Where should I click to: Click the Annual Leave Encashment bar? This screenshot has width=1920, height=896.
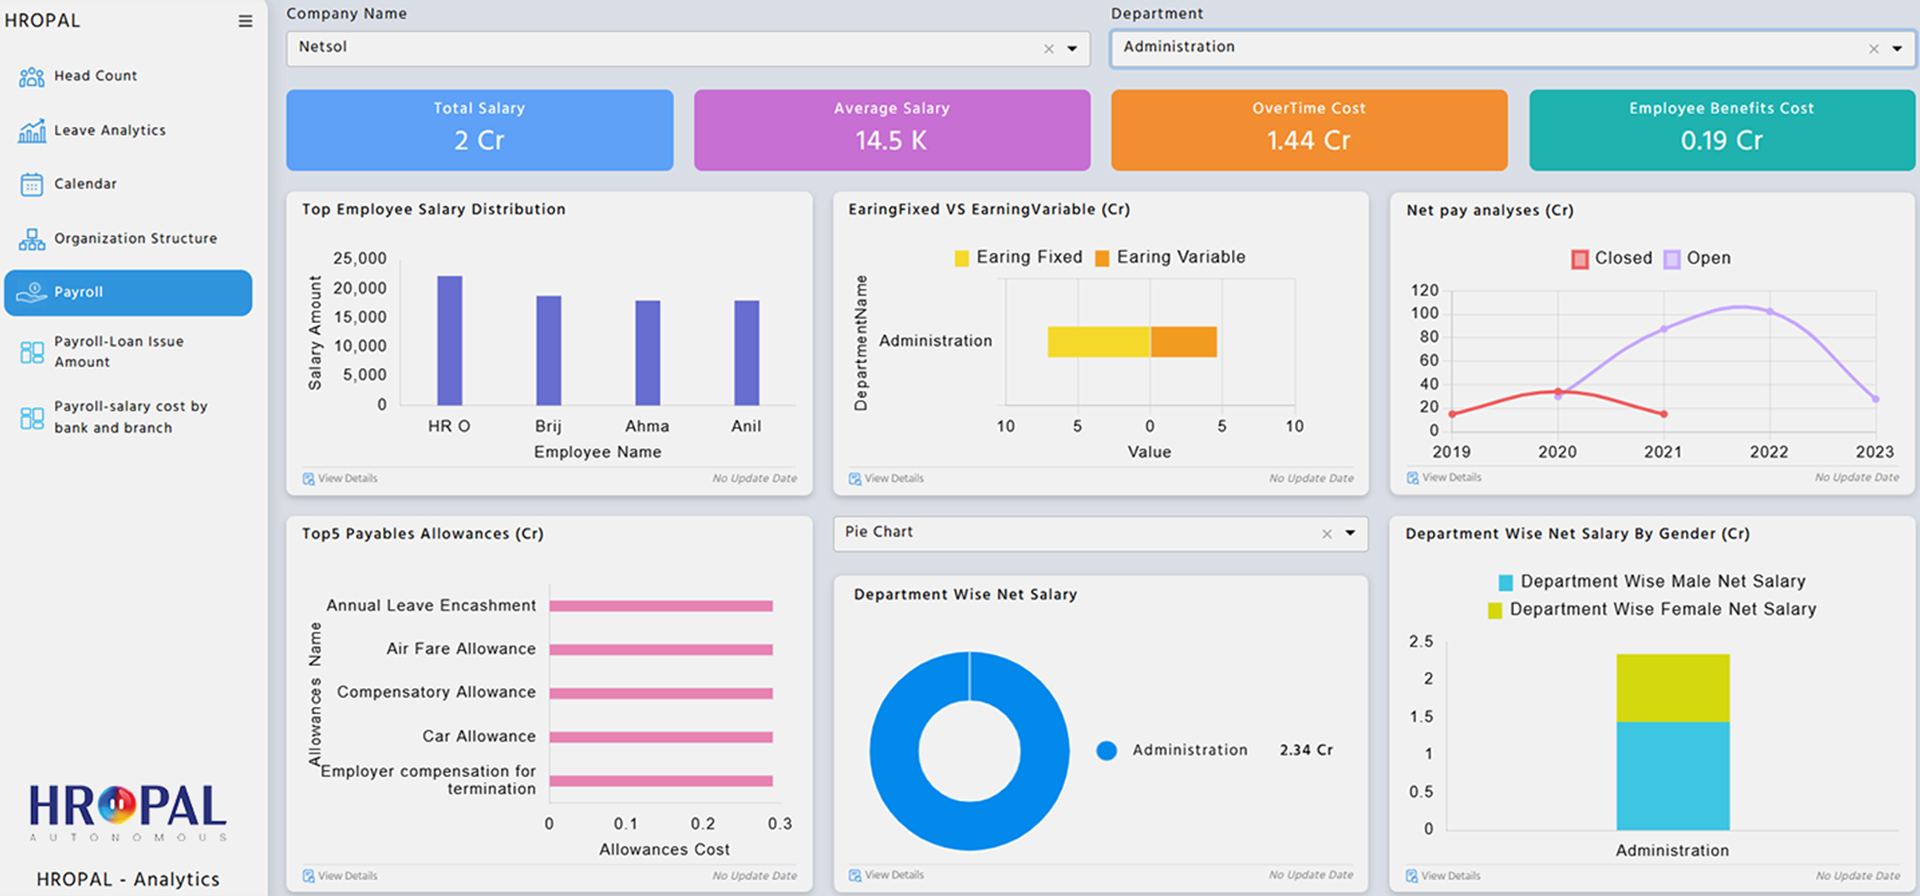[x=661, y=606]
